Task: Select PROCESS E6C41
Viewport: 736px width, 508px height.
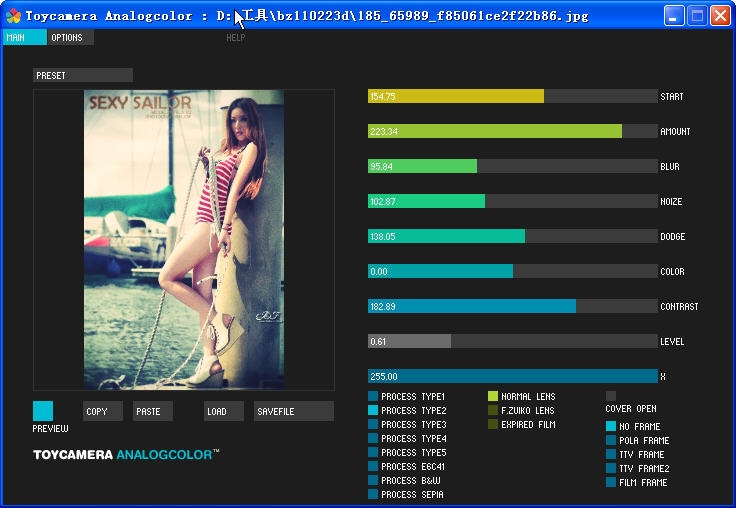Action: point(373,466)
